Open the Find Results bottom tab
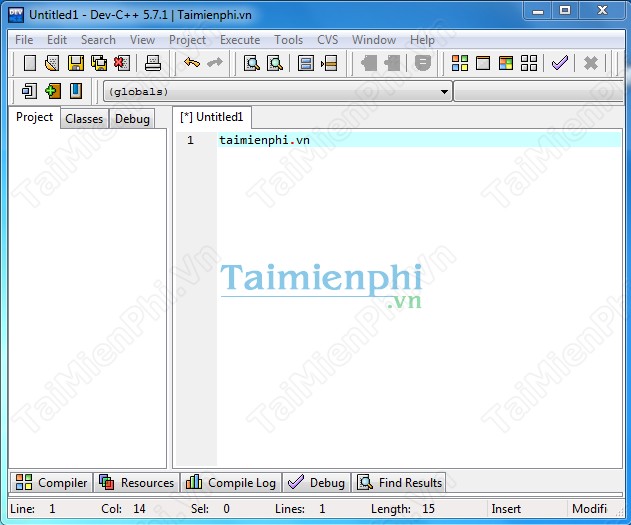 point(400,483)
